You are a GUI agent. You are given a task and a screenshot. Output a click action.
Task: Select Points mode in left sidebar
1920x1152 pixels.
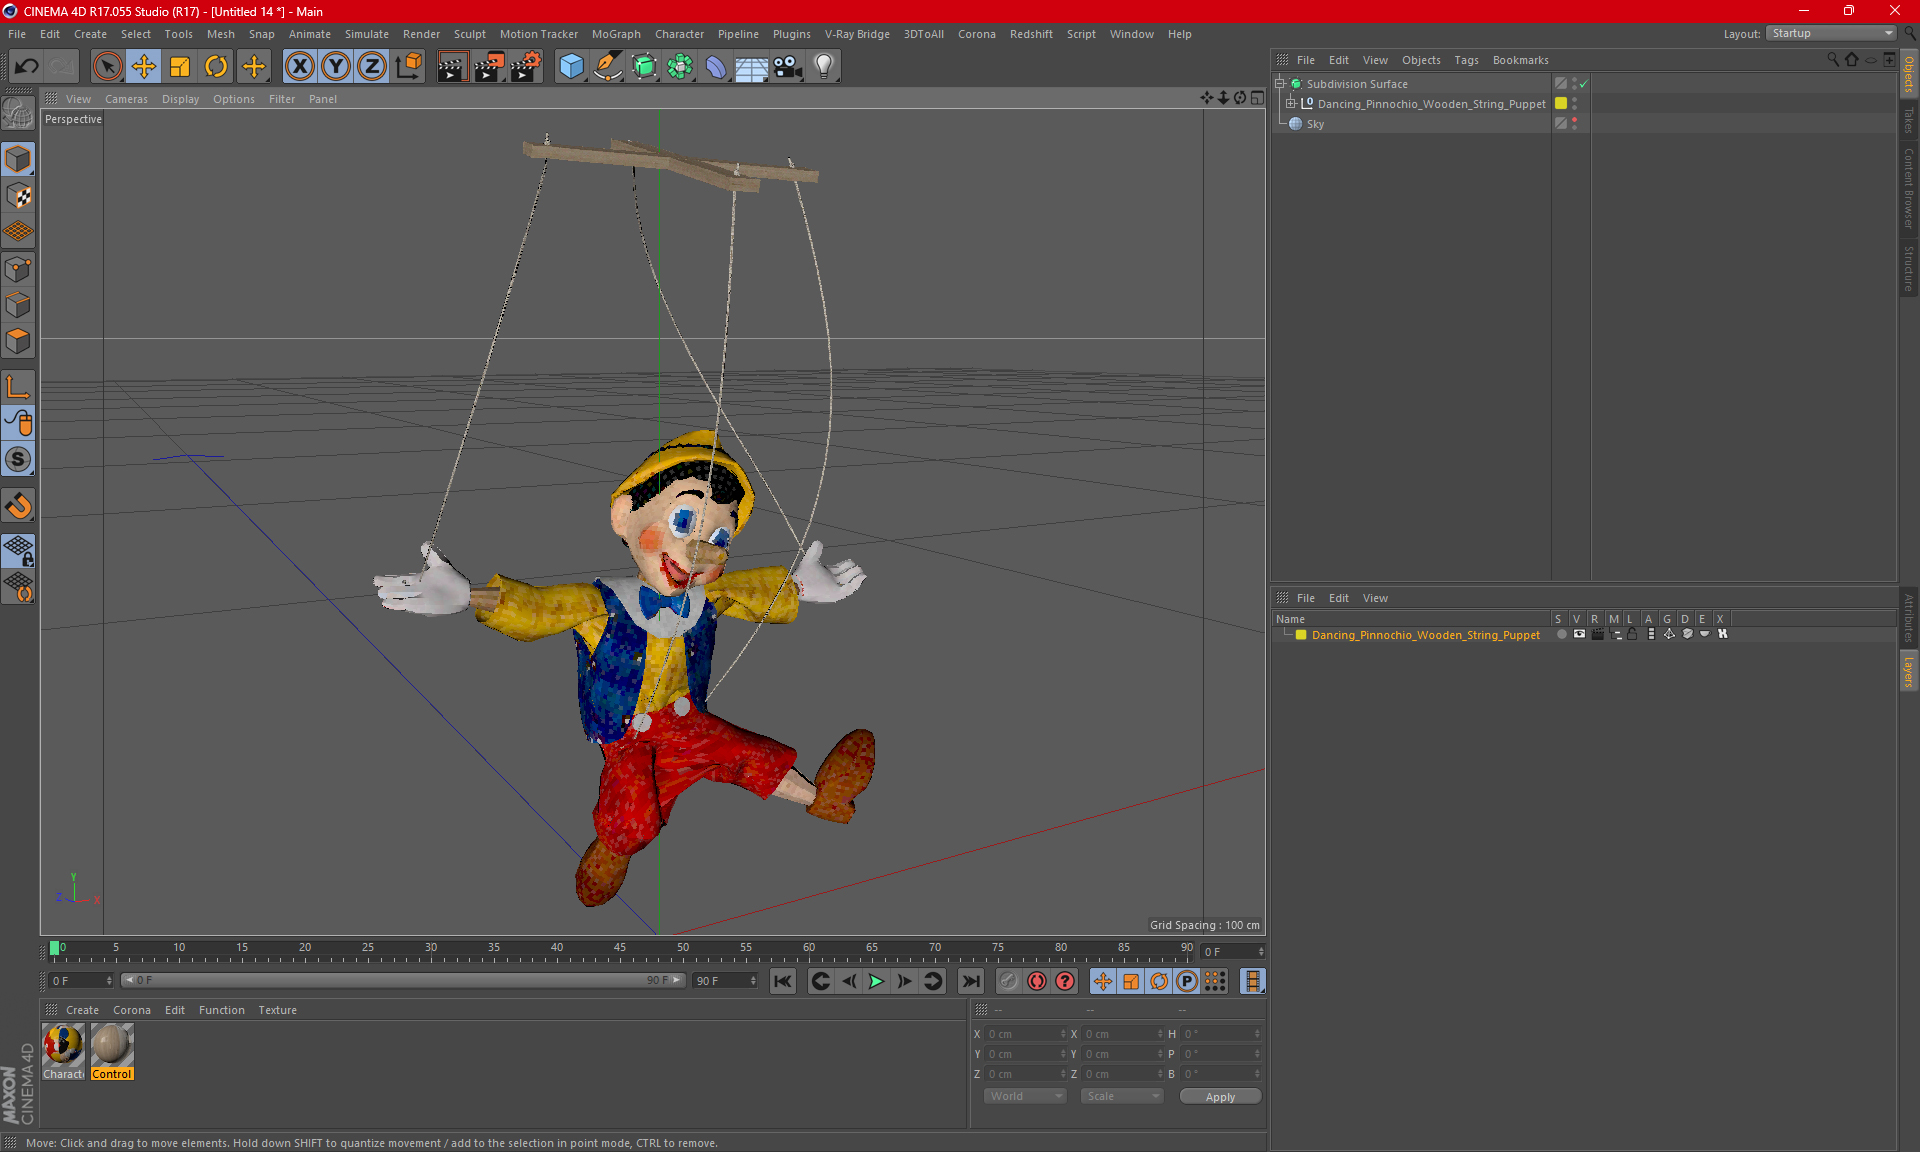18,269
